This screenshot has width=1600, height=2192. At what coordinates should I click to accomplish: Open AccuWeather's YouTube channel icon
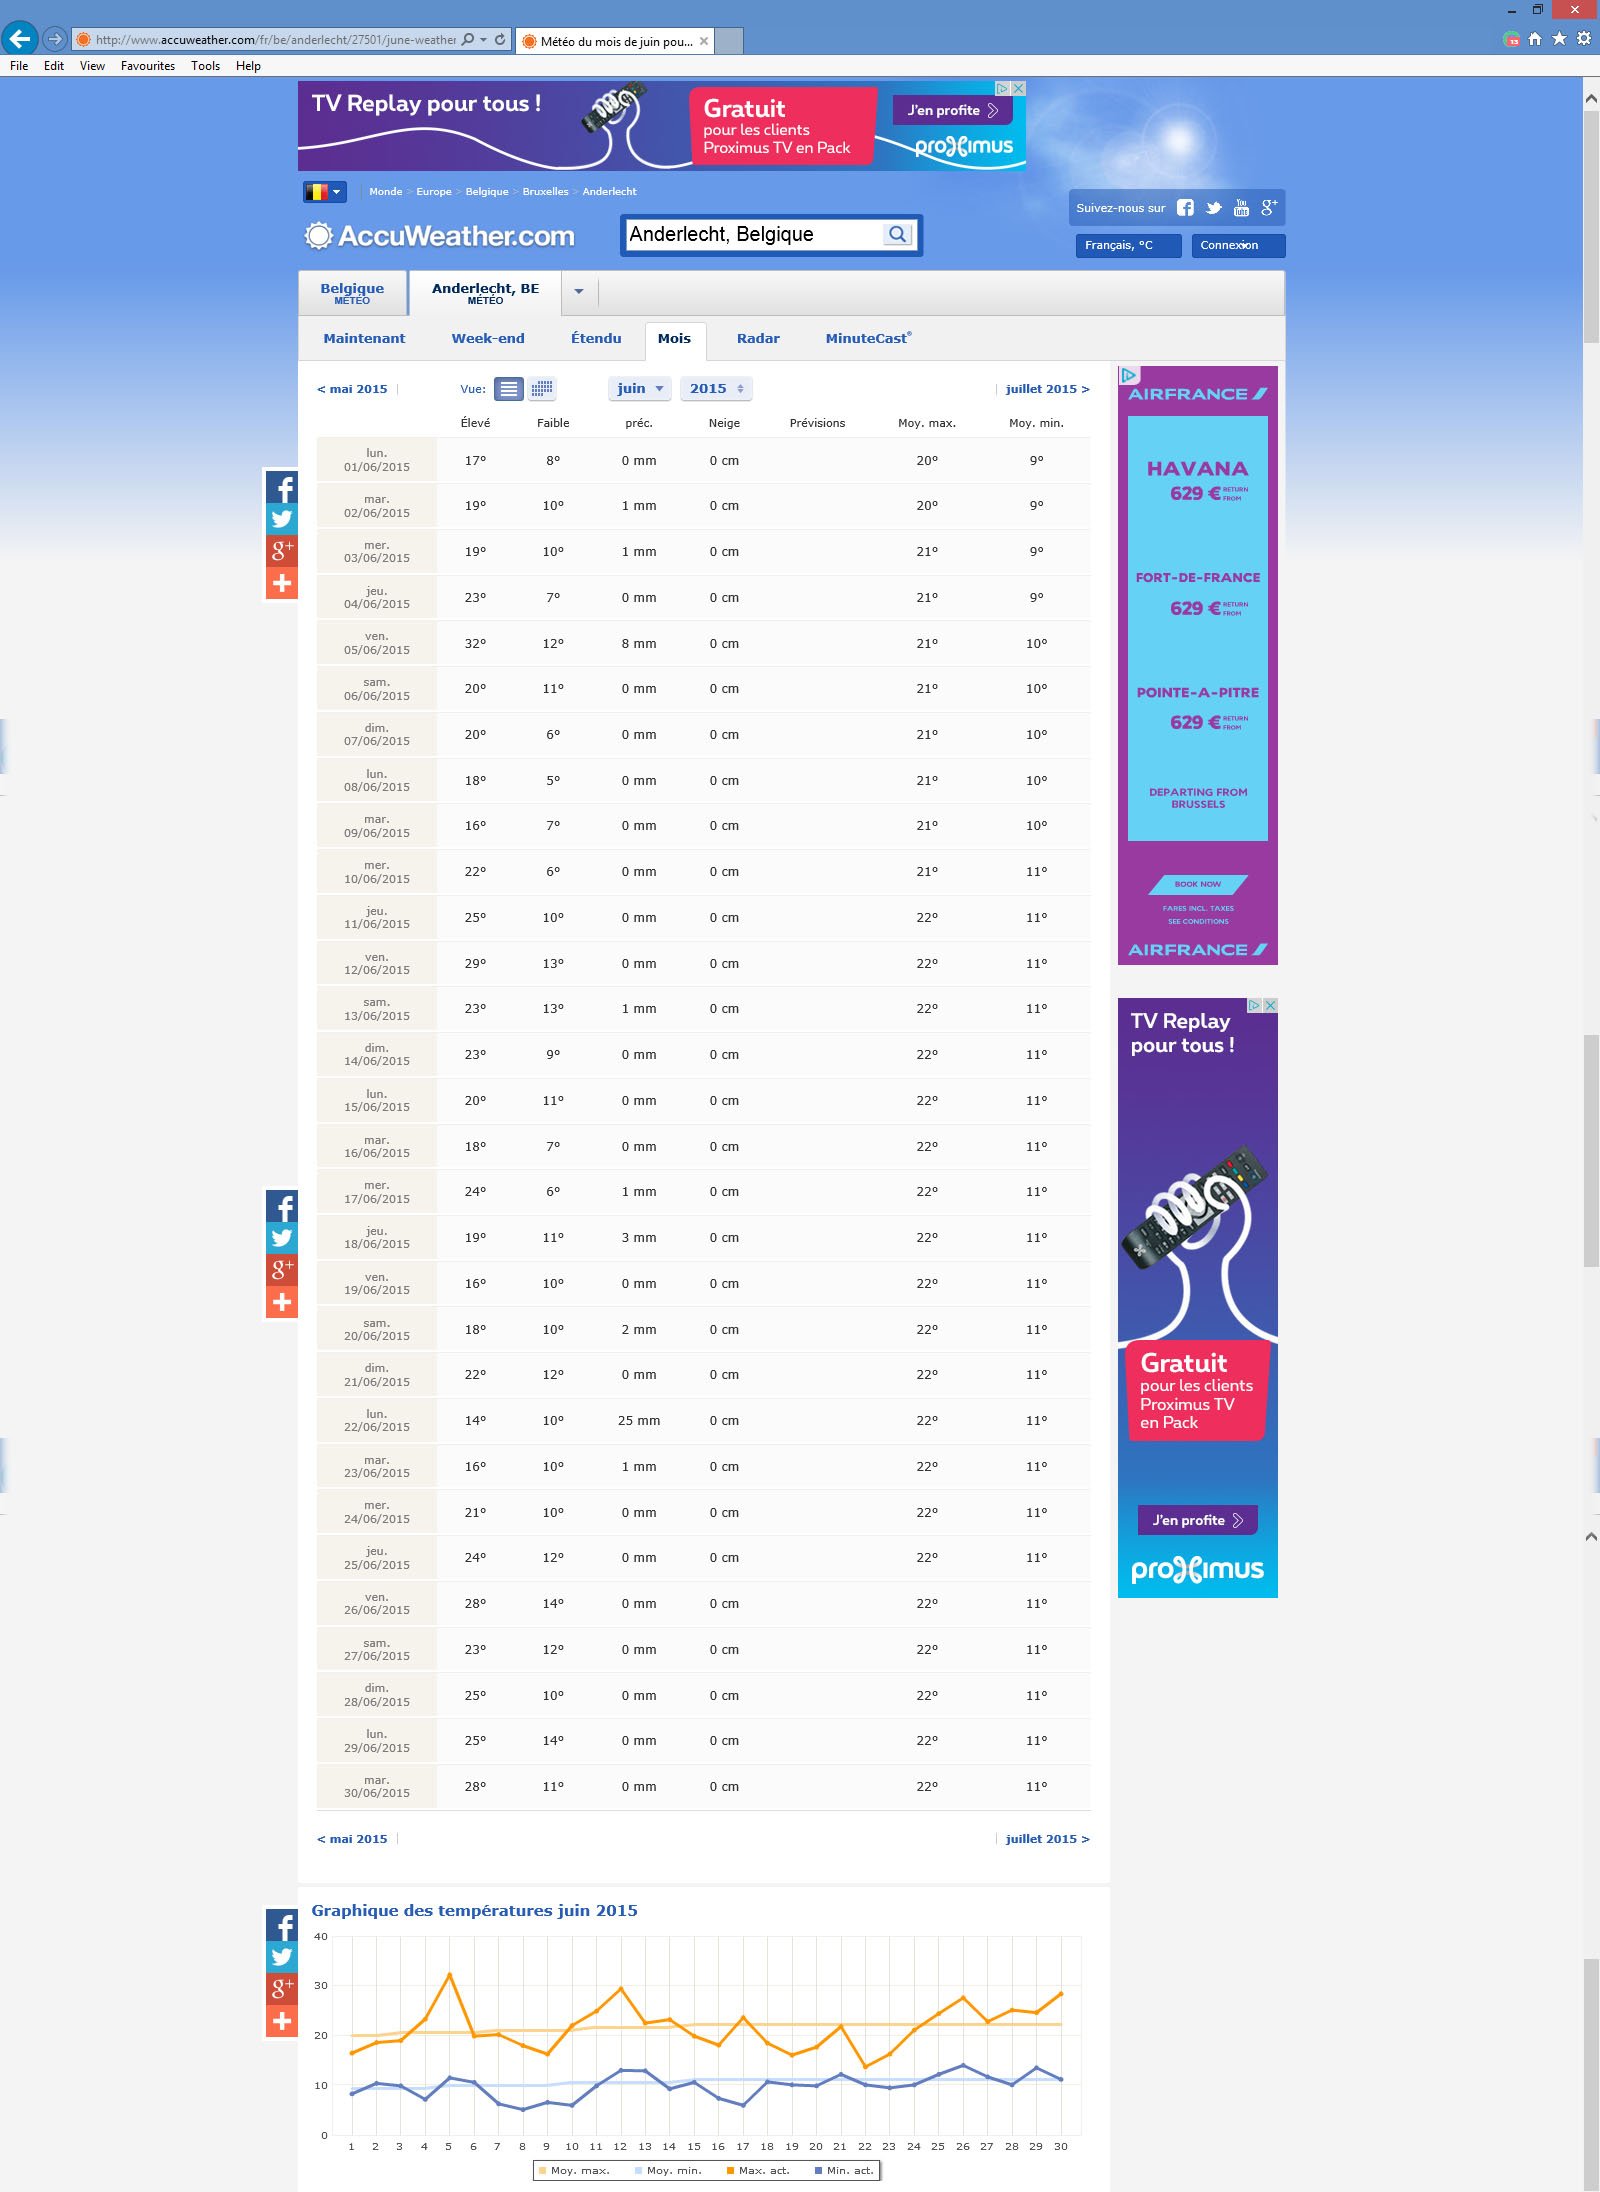pos(1241,208)
